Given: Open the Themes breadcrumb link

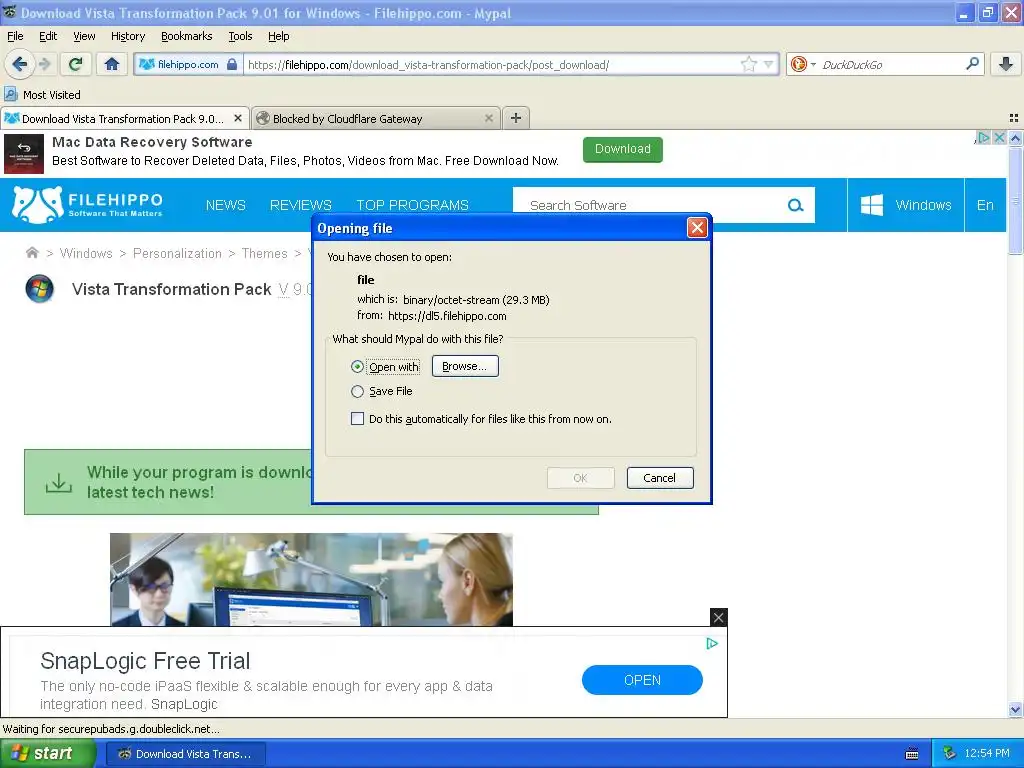Looking at the screenshot, I should (x=264, y=253).
